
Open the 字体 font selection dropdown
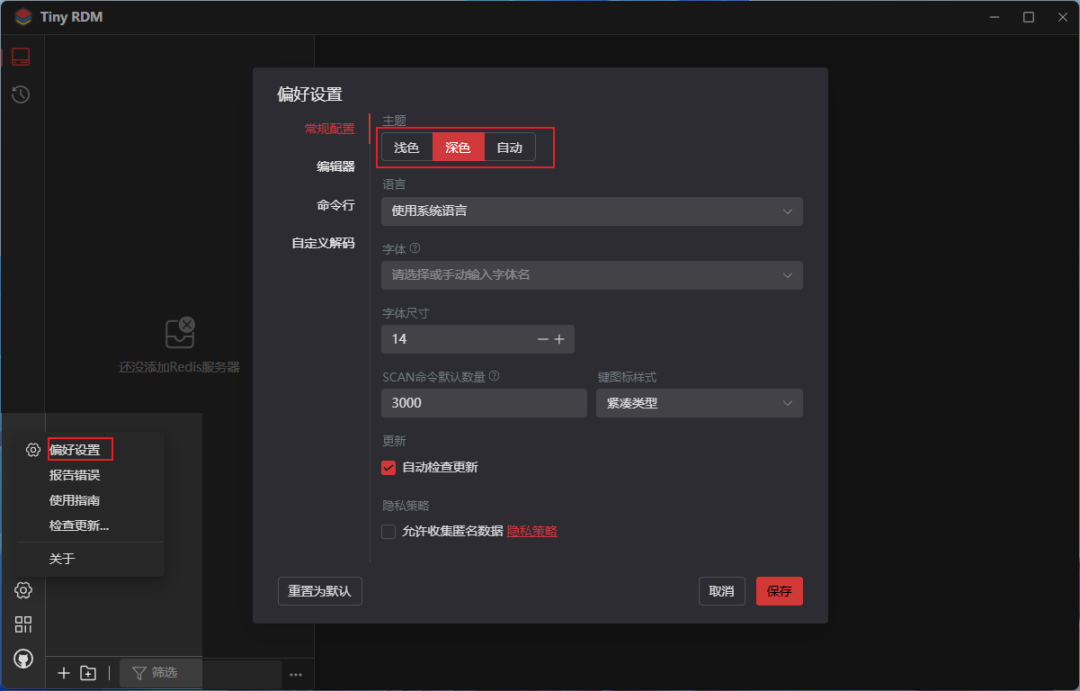point(592,275)
